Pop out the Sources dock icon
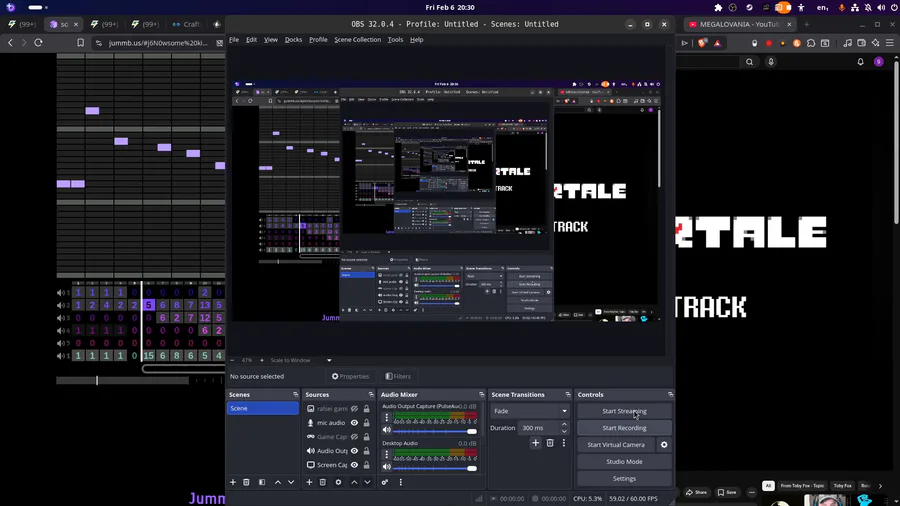This screenshot has width=900, height=506. point(371,395)
